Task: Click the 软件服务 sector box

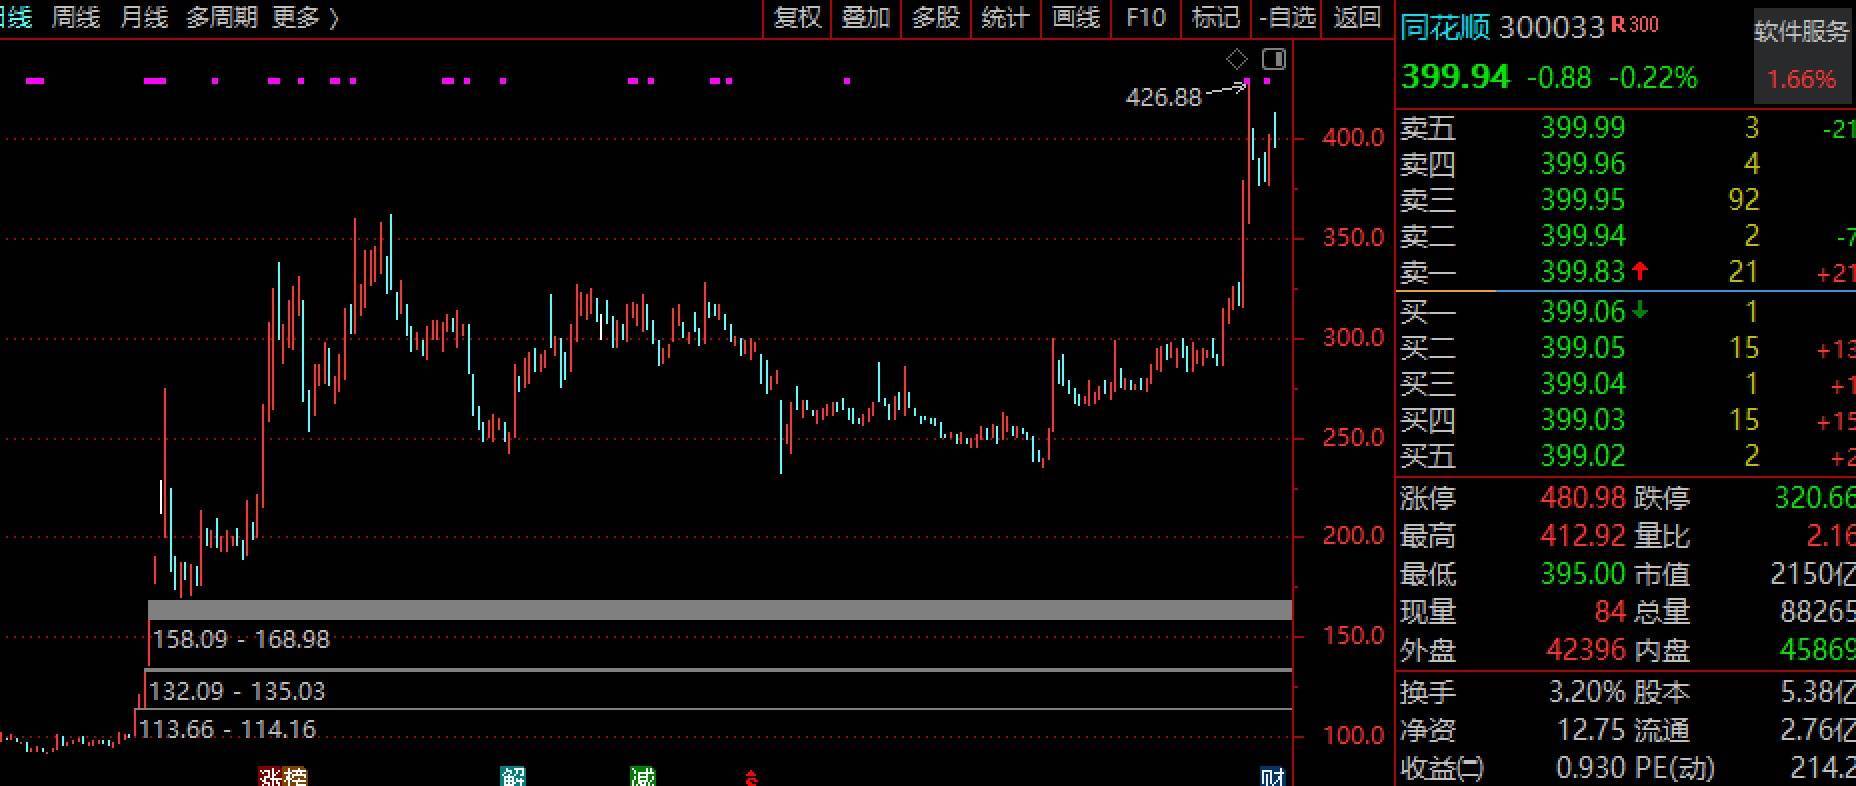Action: [1801, 57]
